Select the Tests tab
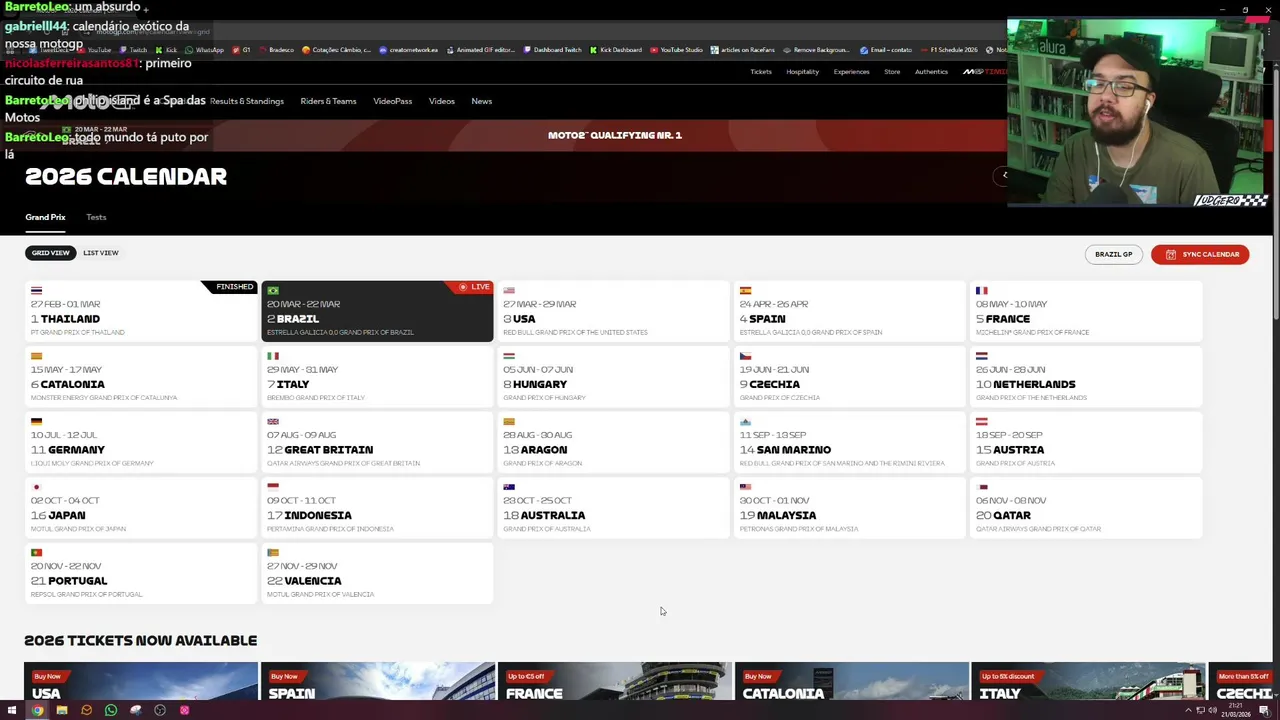 (x=96, y=217)
